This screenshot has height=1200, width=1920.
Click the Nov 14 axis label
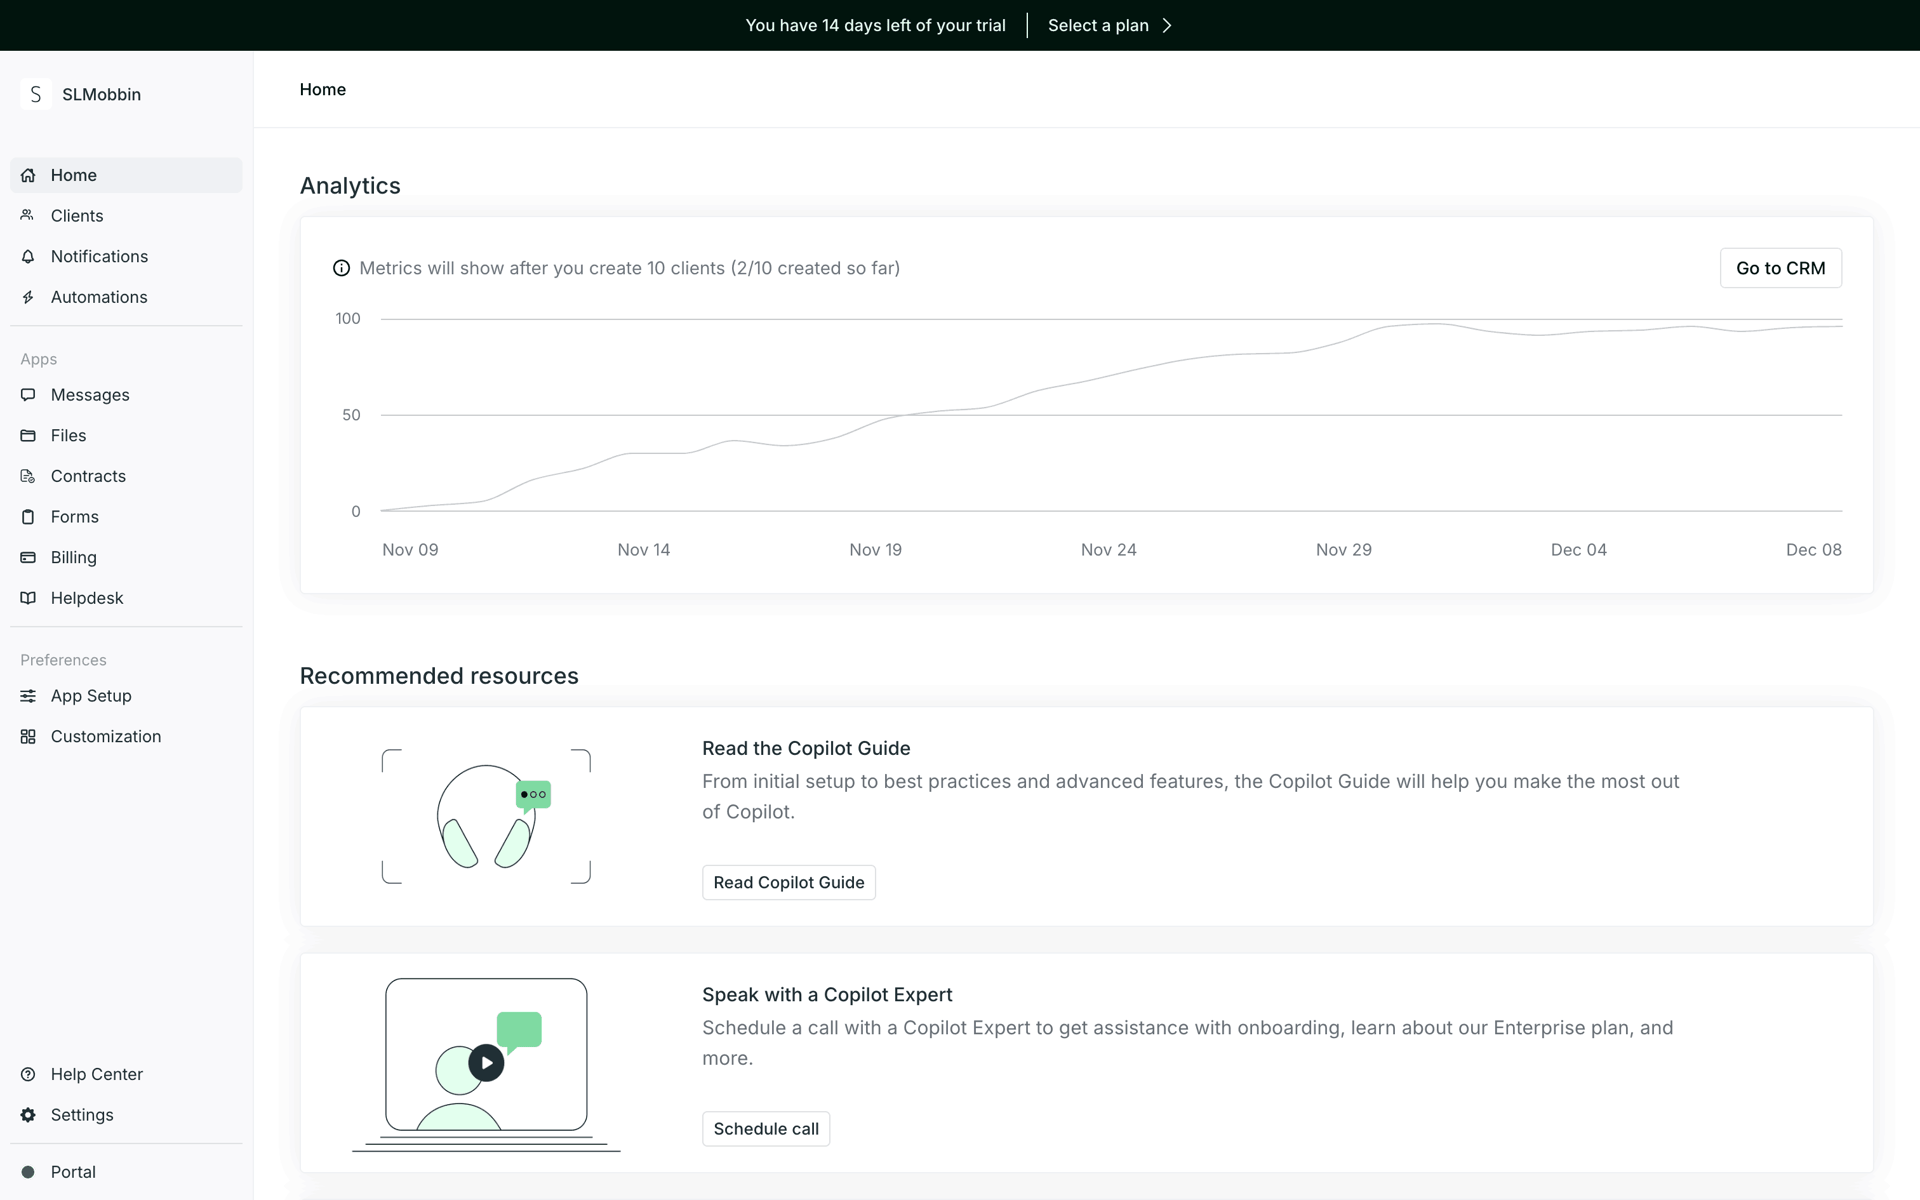click(x=644, y=550)
